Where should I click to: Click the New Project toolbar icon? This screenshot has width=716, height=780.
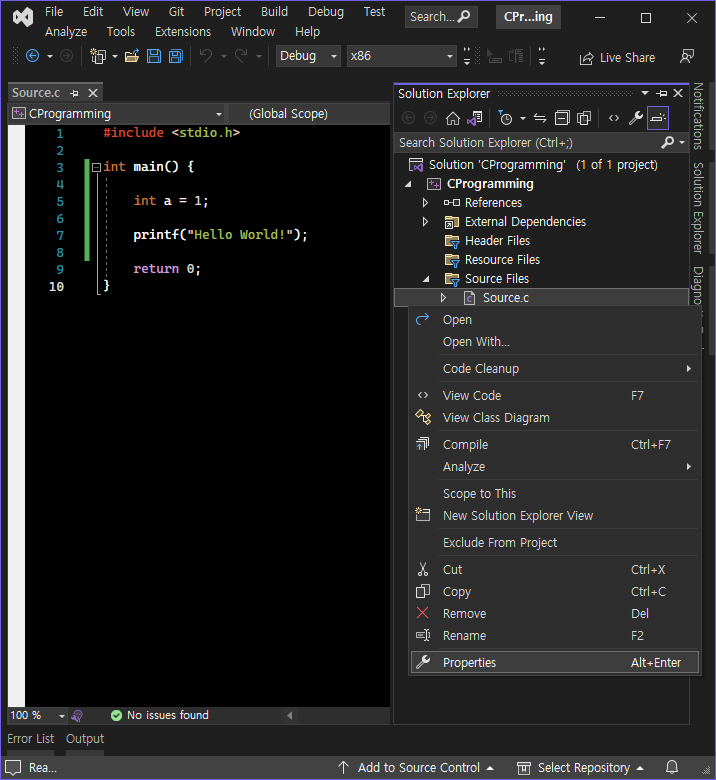click(98, 56)
